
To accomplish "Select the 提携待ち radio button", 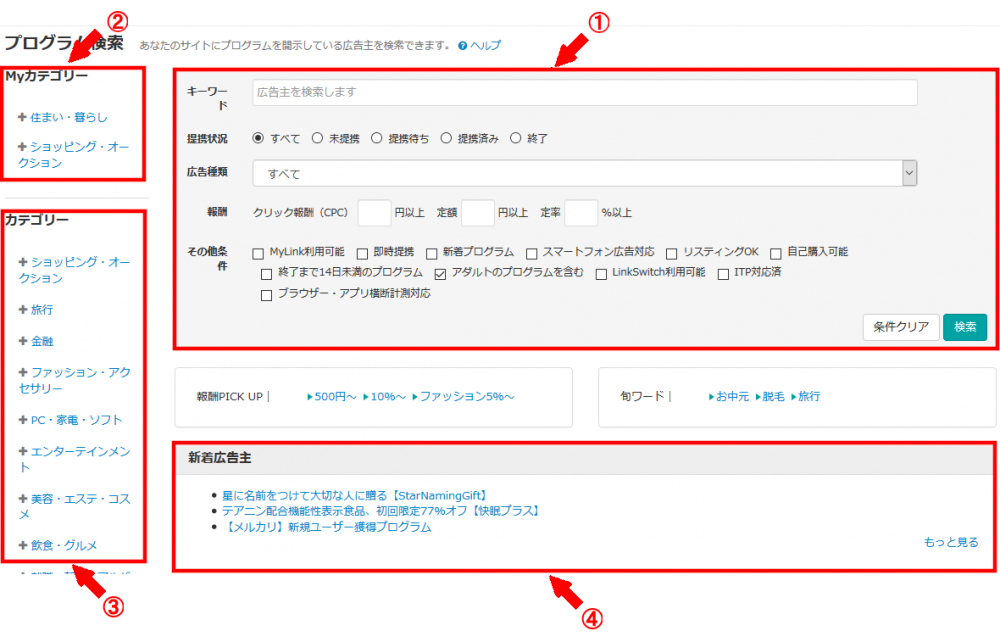I will pyautogui.click(x=376, y=138).
